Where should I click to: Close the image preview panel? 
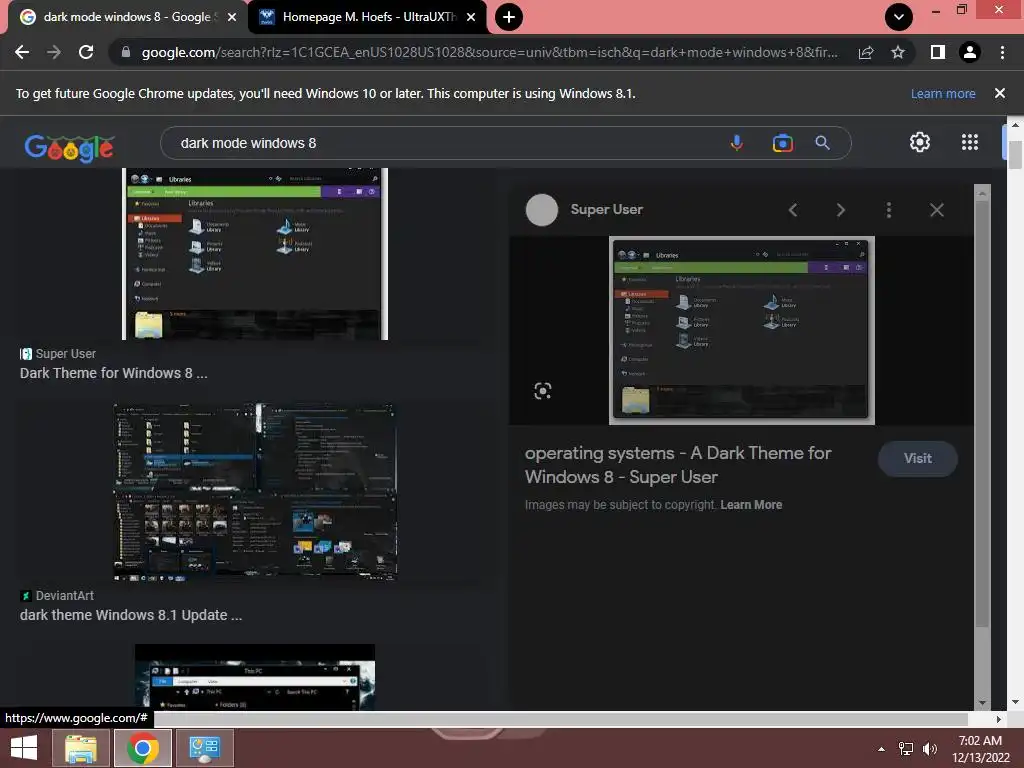coord(936,210)
